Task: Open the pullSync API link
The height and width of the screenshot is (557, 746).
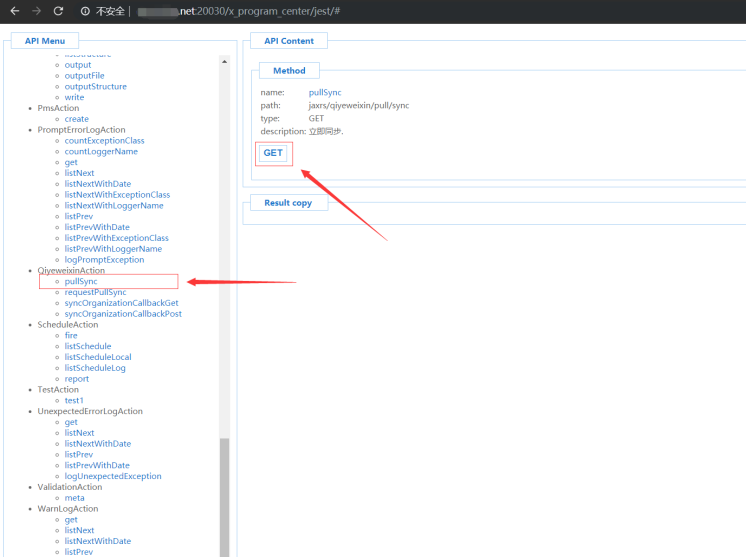Action: pos(81,281)
